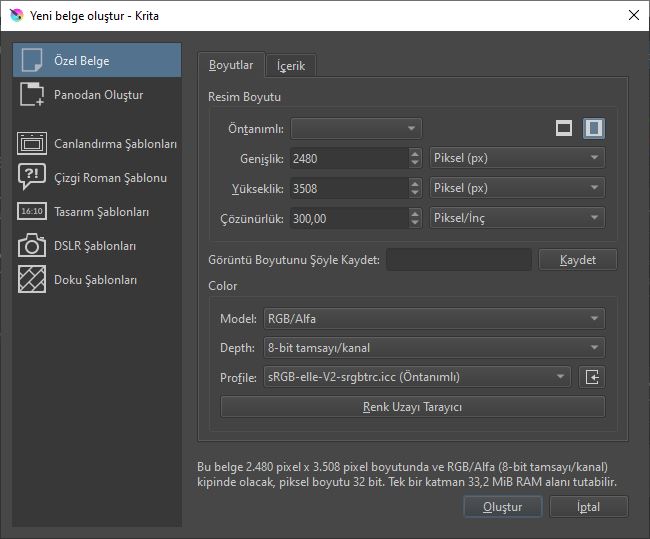Increase the Çözünürlük value with up arrow
Viewport: 650px width, 539px height.
pyautogui.click(x=415, y=213)
